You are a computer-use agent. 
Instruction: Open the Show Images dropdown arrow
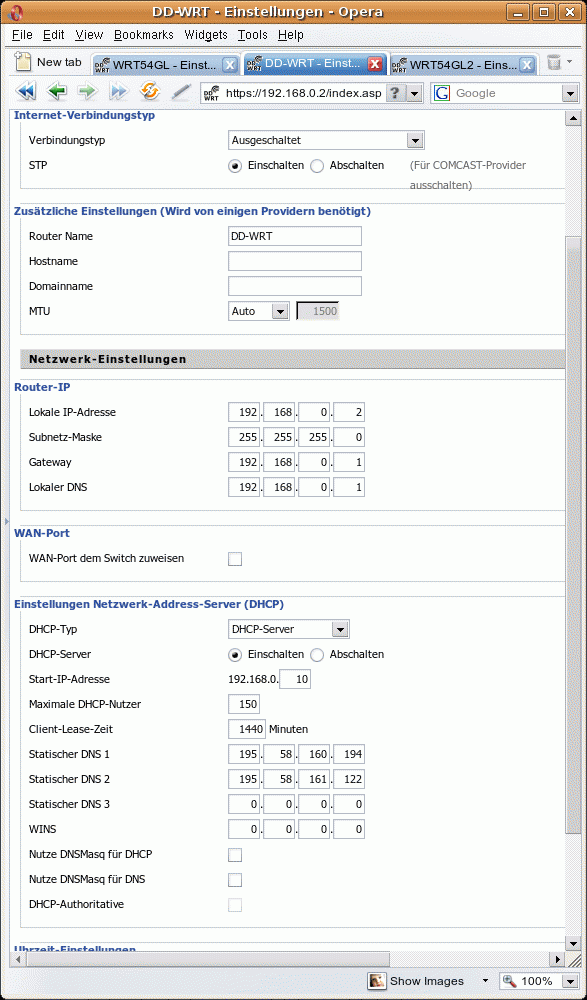(486, 981)
